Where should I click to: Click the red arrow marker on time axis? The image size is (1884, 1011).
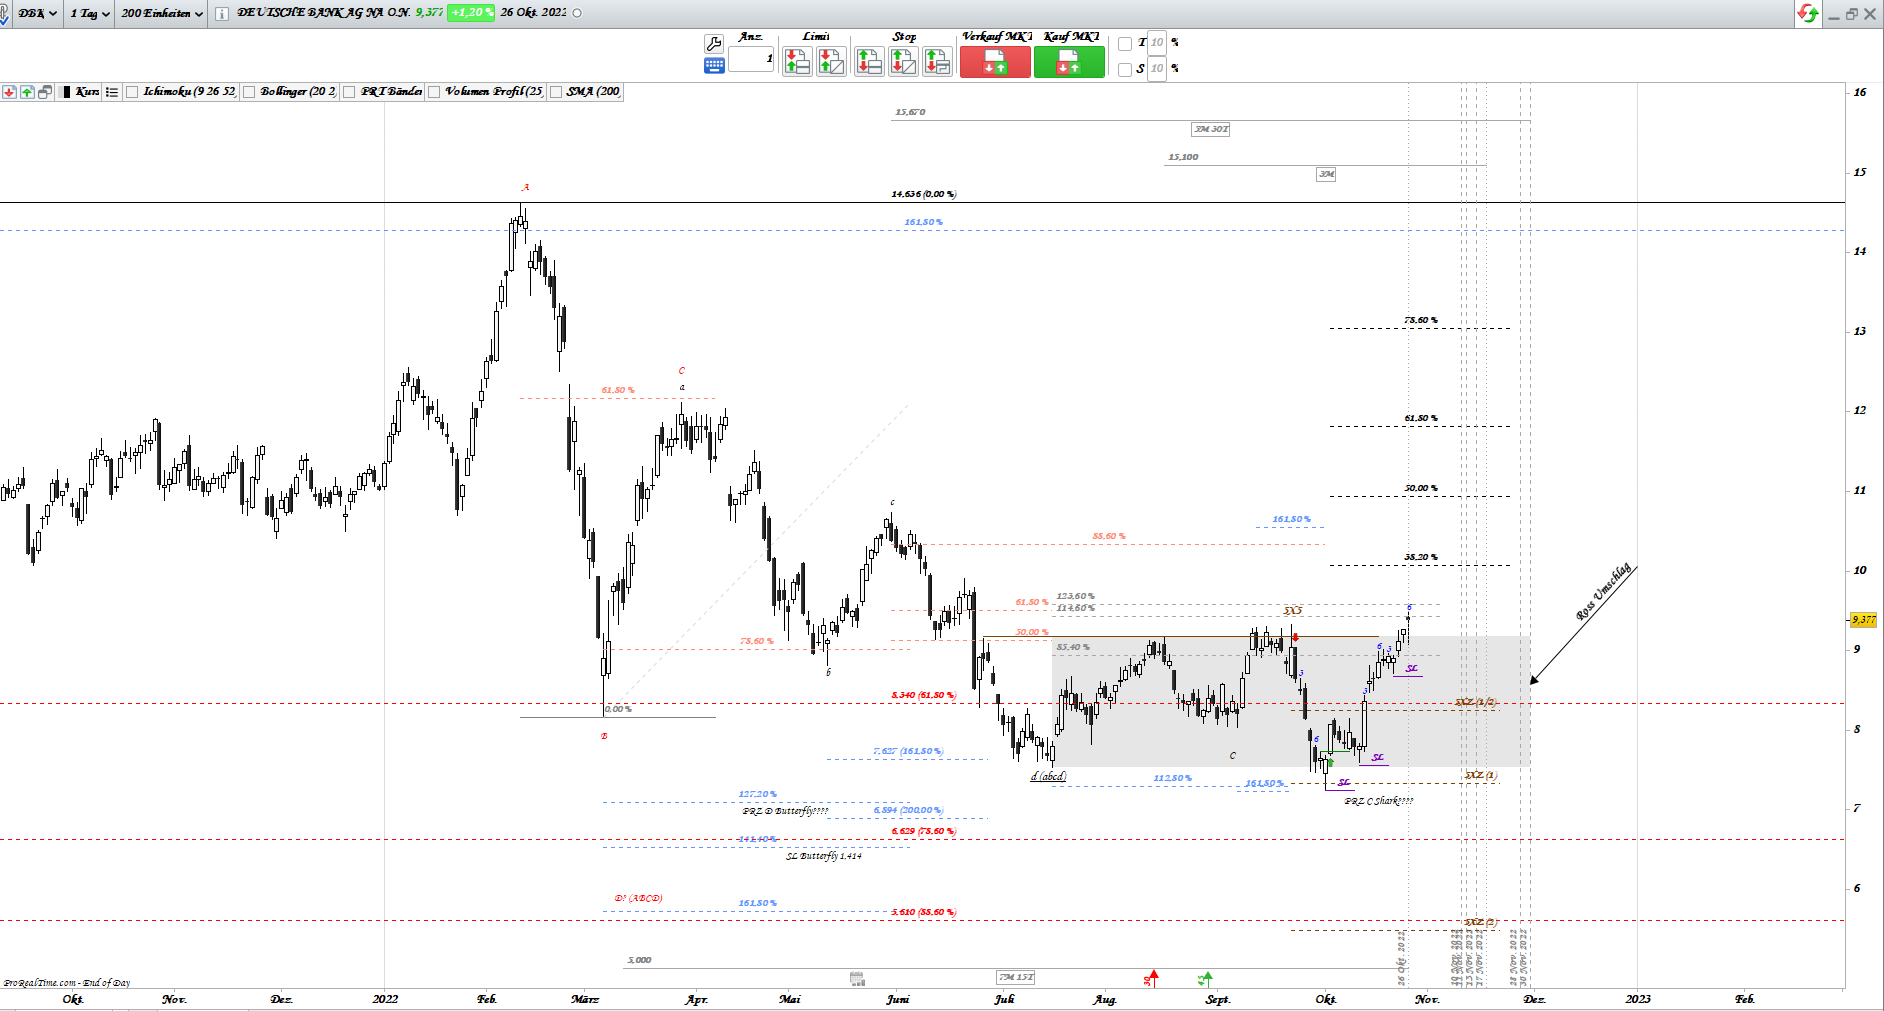(x=1152, y=977)
